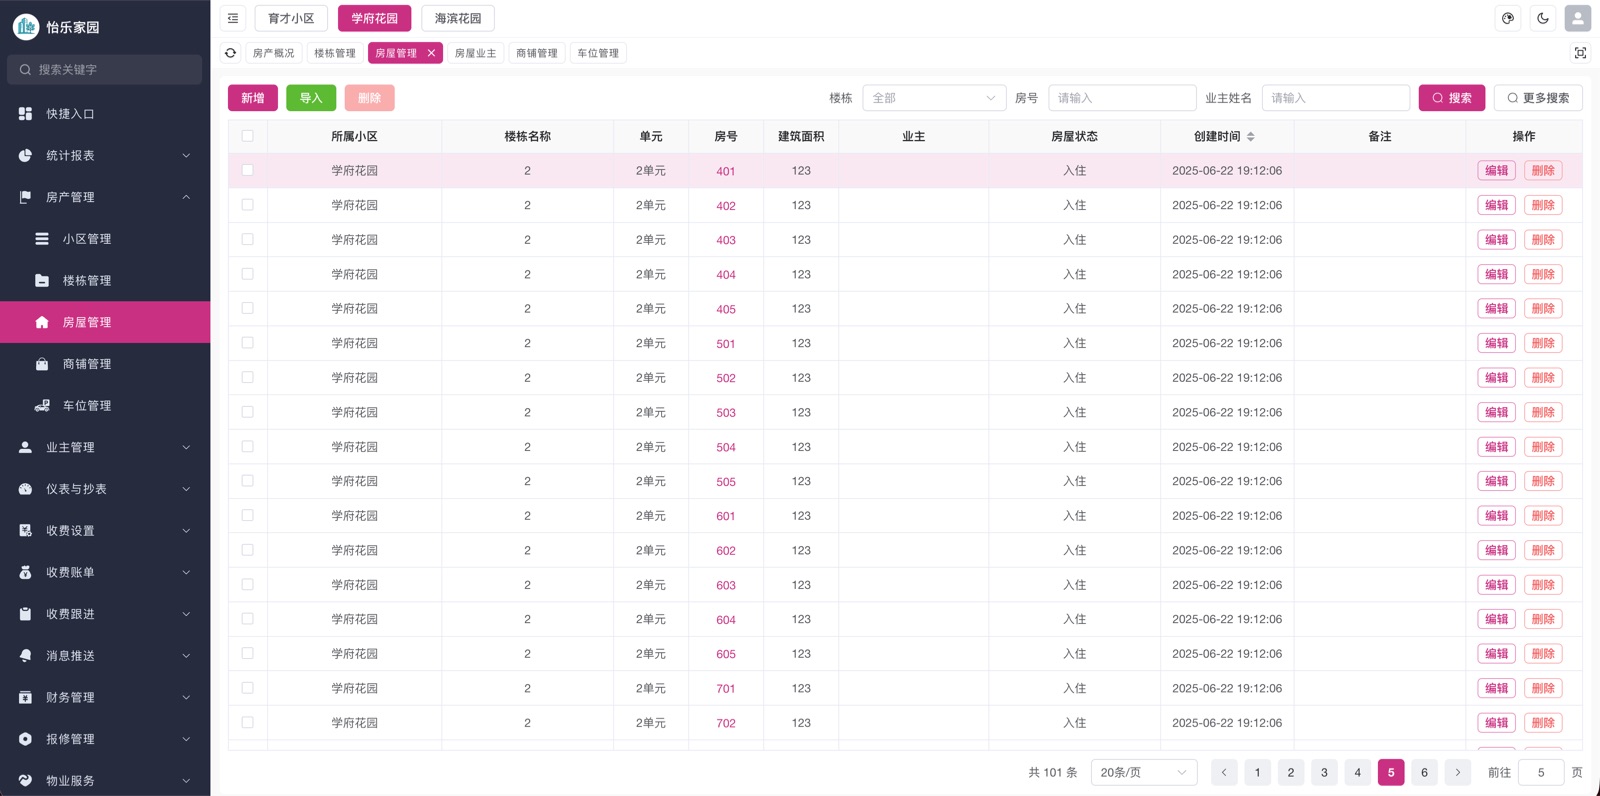The height and width of the screenshot is (796, 1600).
Task: Click the 业主姓名 search input
Action: click(x=1336, y=98)
